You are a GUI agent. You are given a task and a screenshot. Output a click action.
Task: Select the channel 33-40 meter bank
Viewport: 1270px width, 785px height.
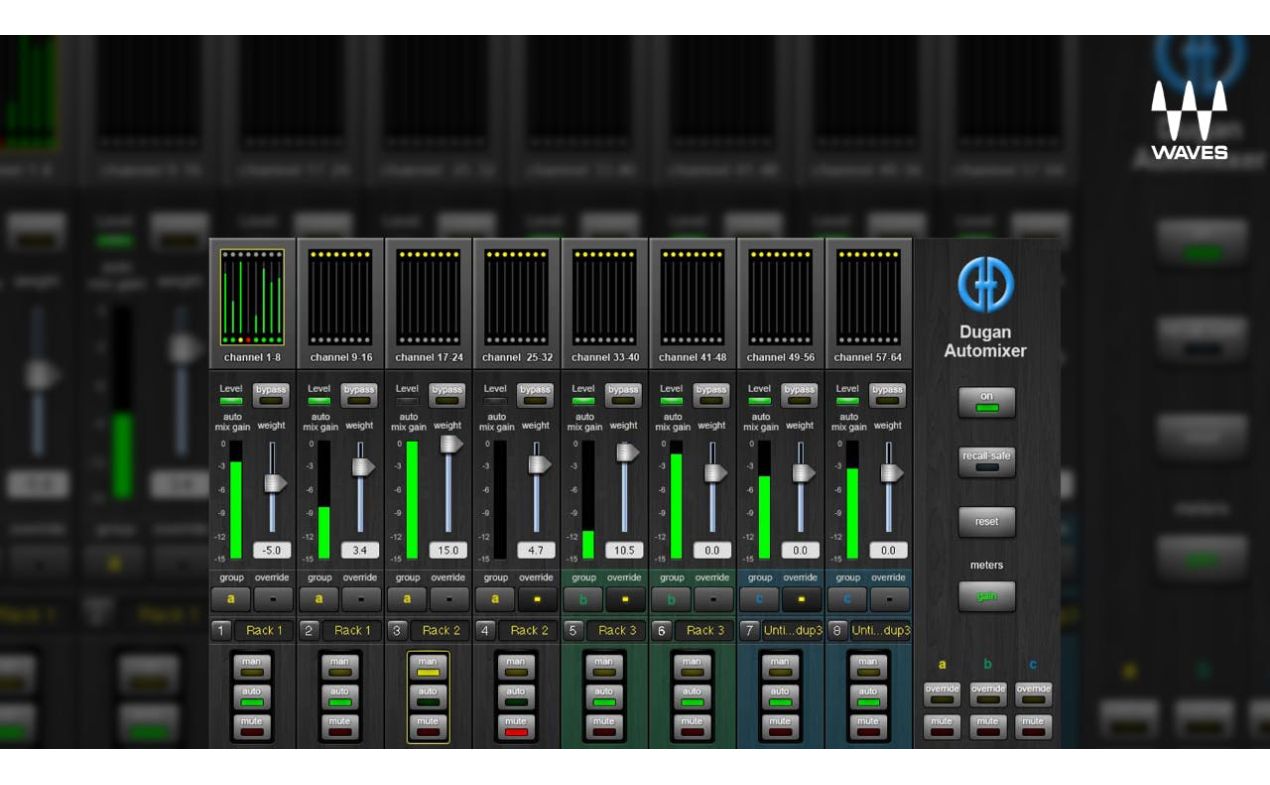[x=604, y=297]
